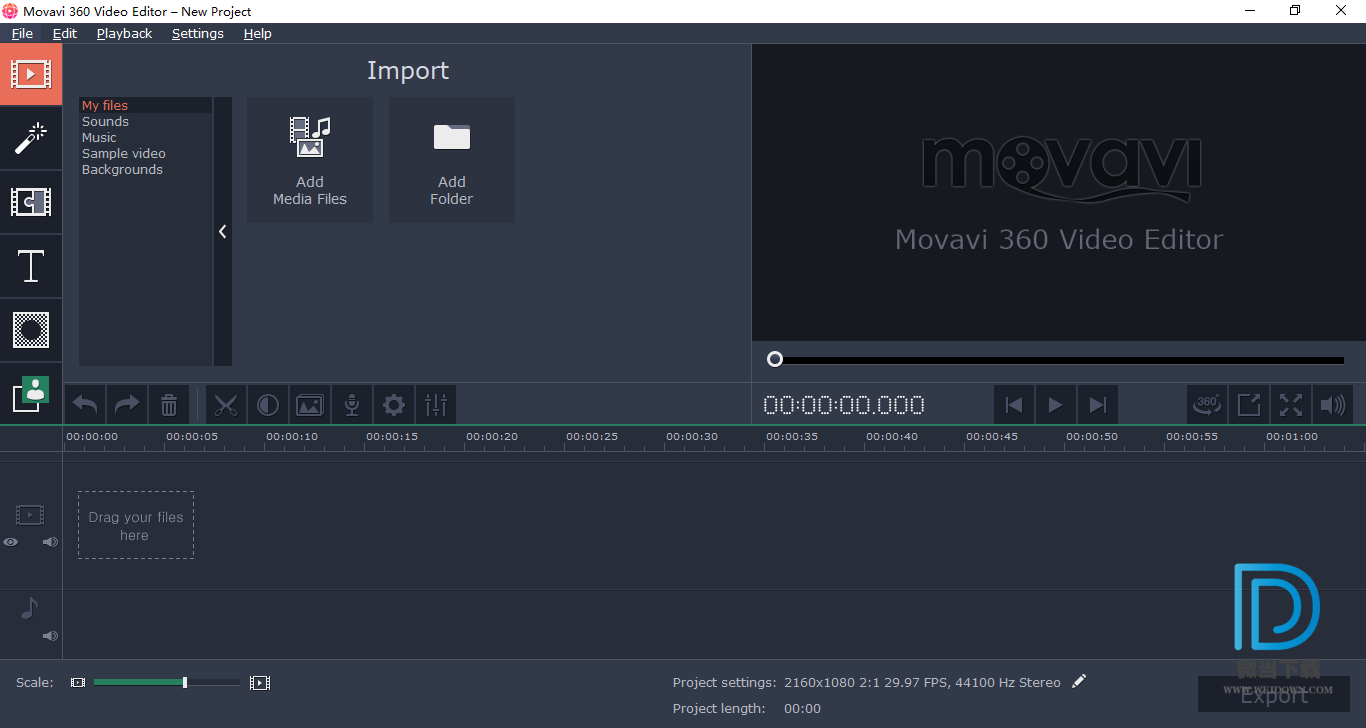Click the microphone Record Audio icon
This screenshot has height=728, width=1366.
tap(352, 405)
